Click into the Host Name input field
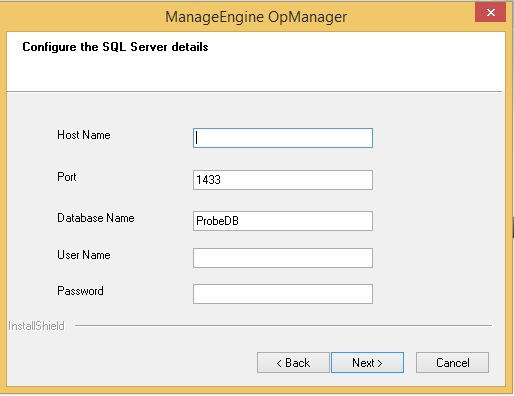Viewport: 514px width, 396px height. [x=283, y=138]
